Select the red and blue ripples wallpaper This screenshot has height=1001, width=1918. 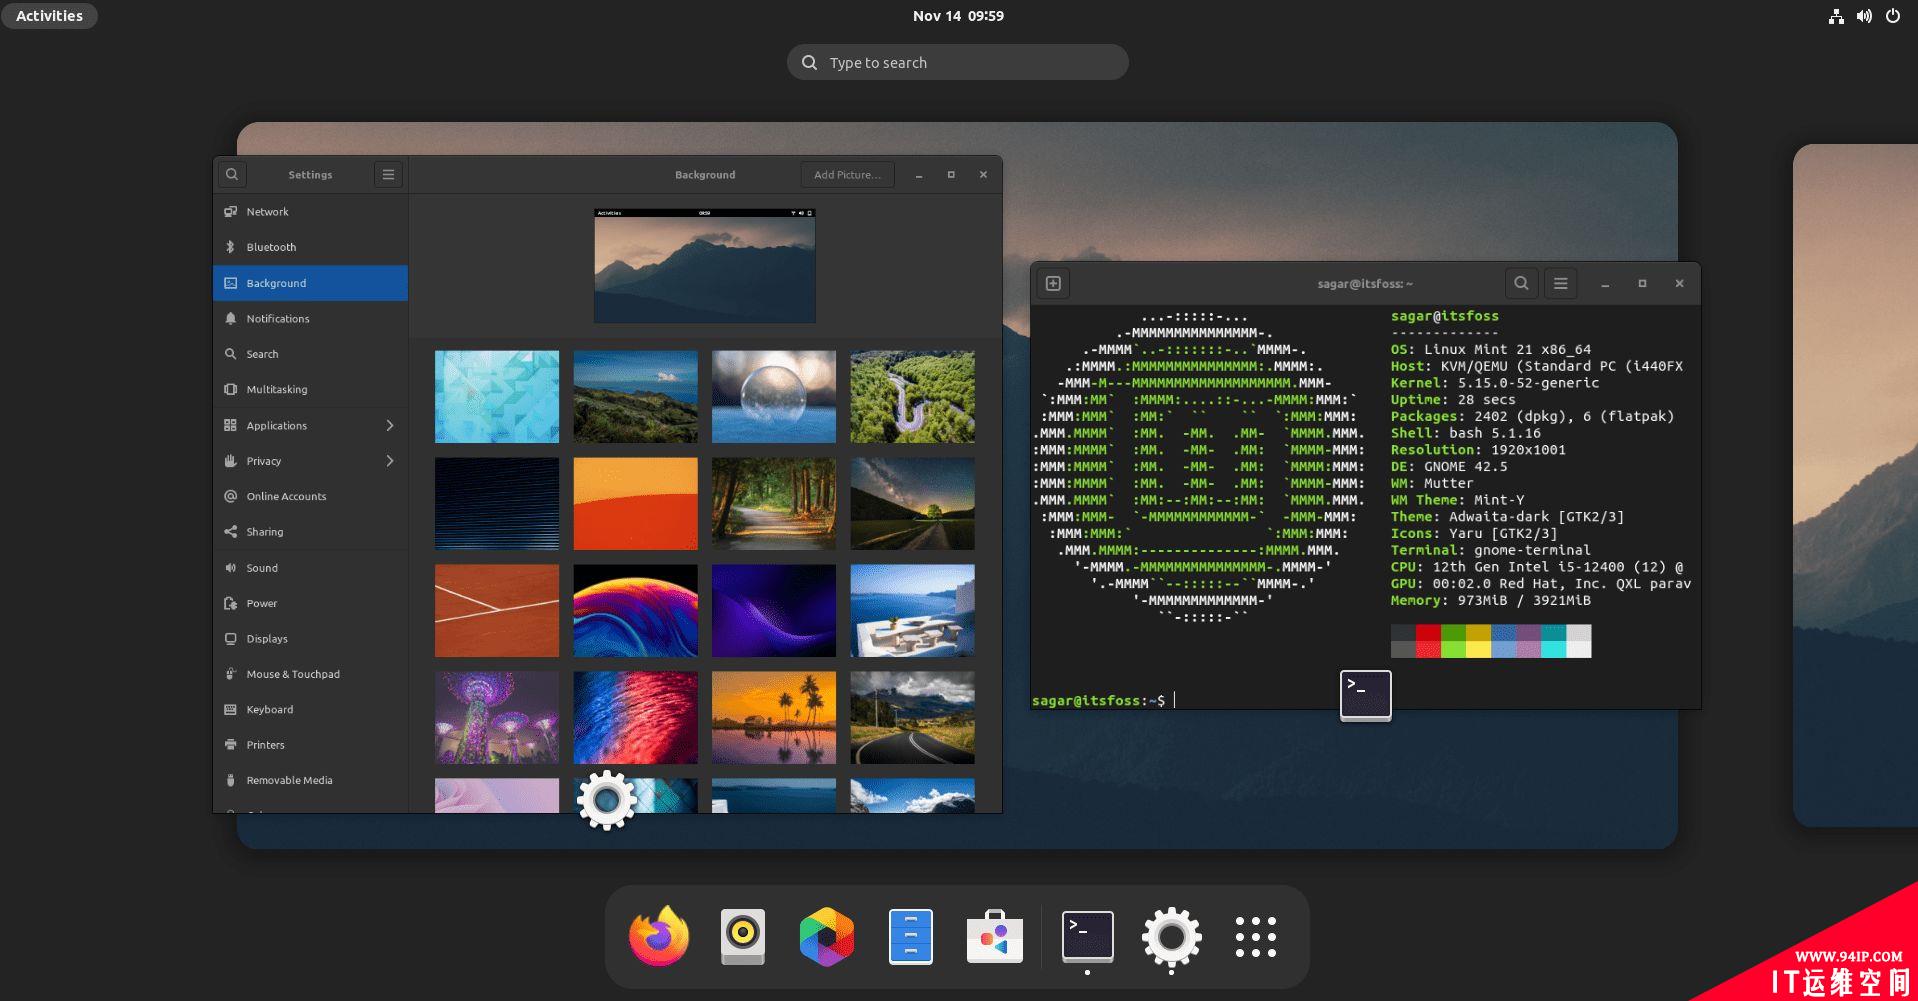tap(636, 718)
